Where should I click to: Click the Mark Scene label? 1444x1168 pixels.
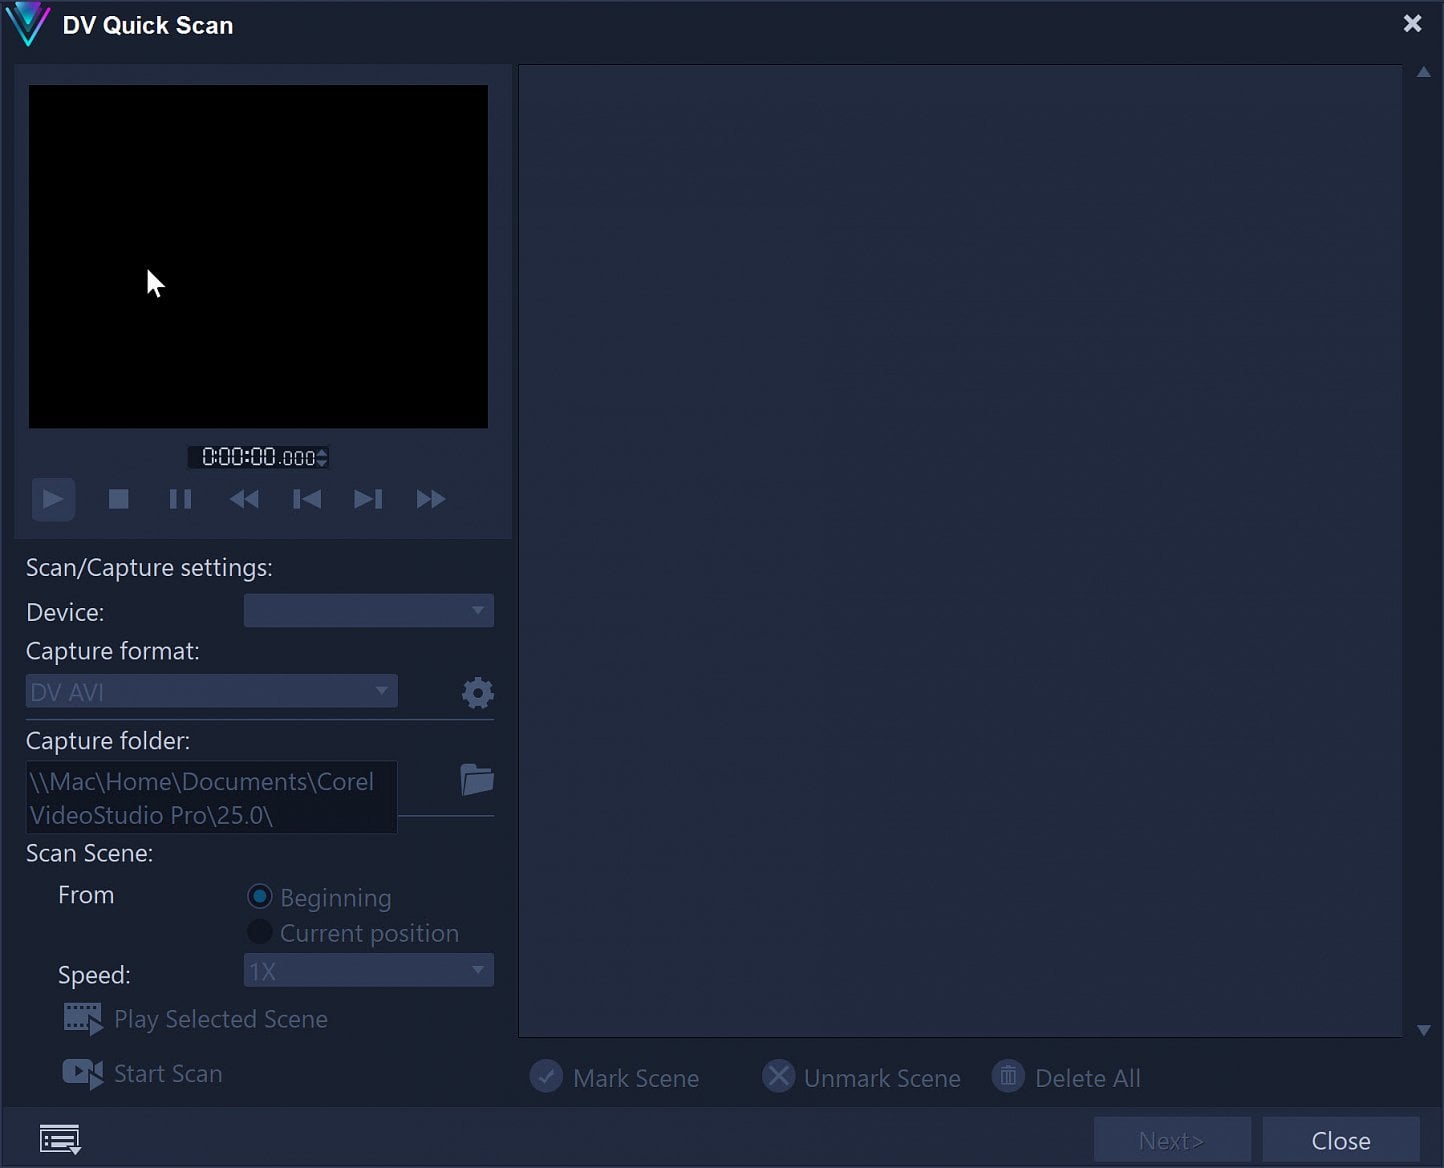coord(636,1078)
